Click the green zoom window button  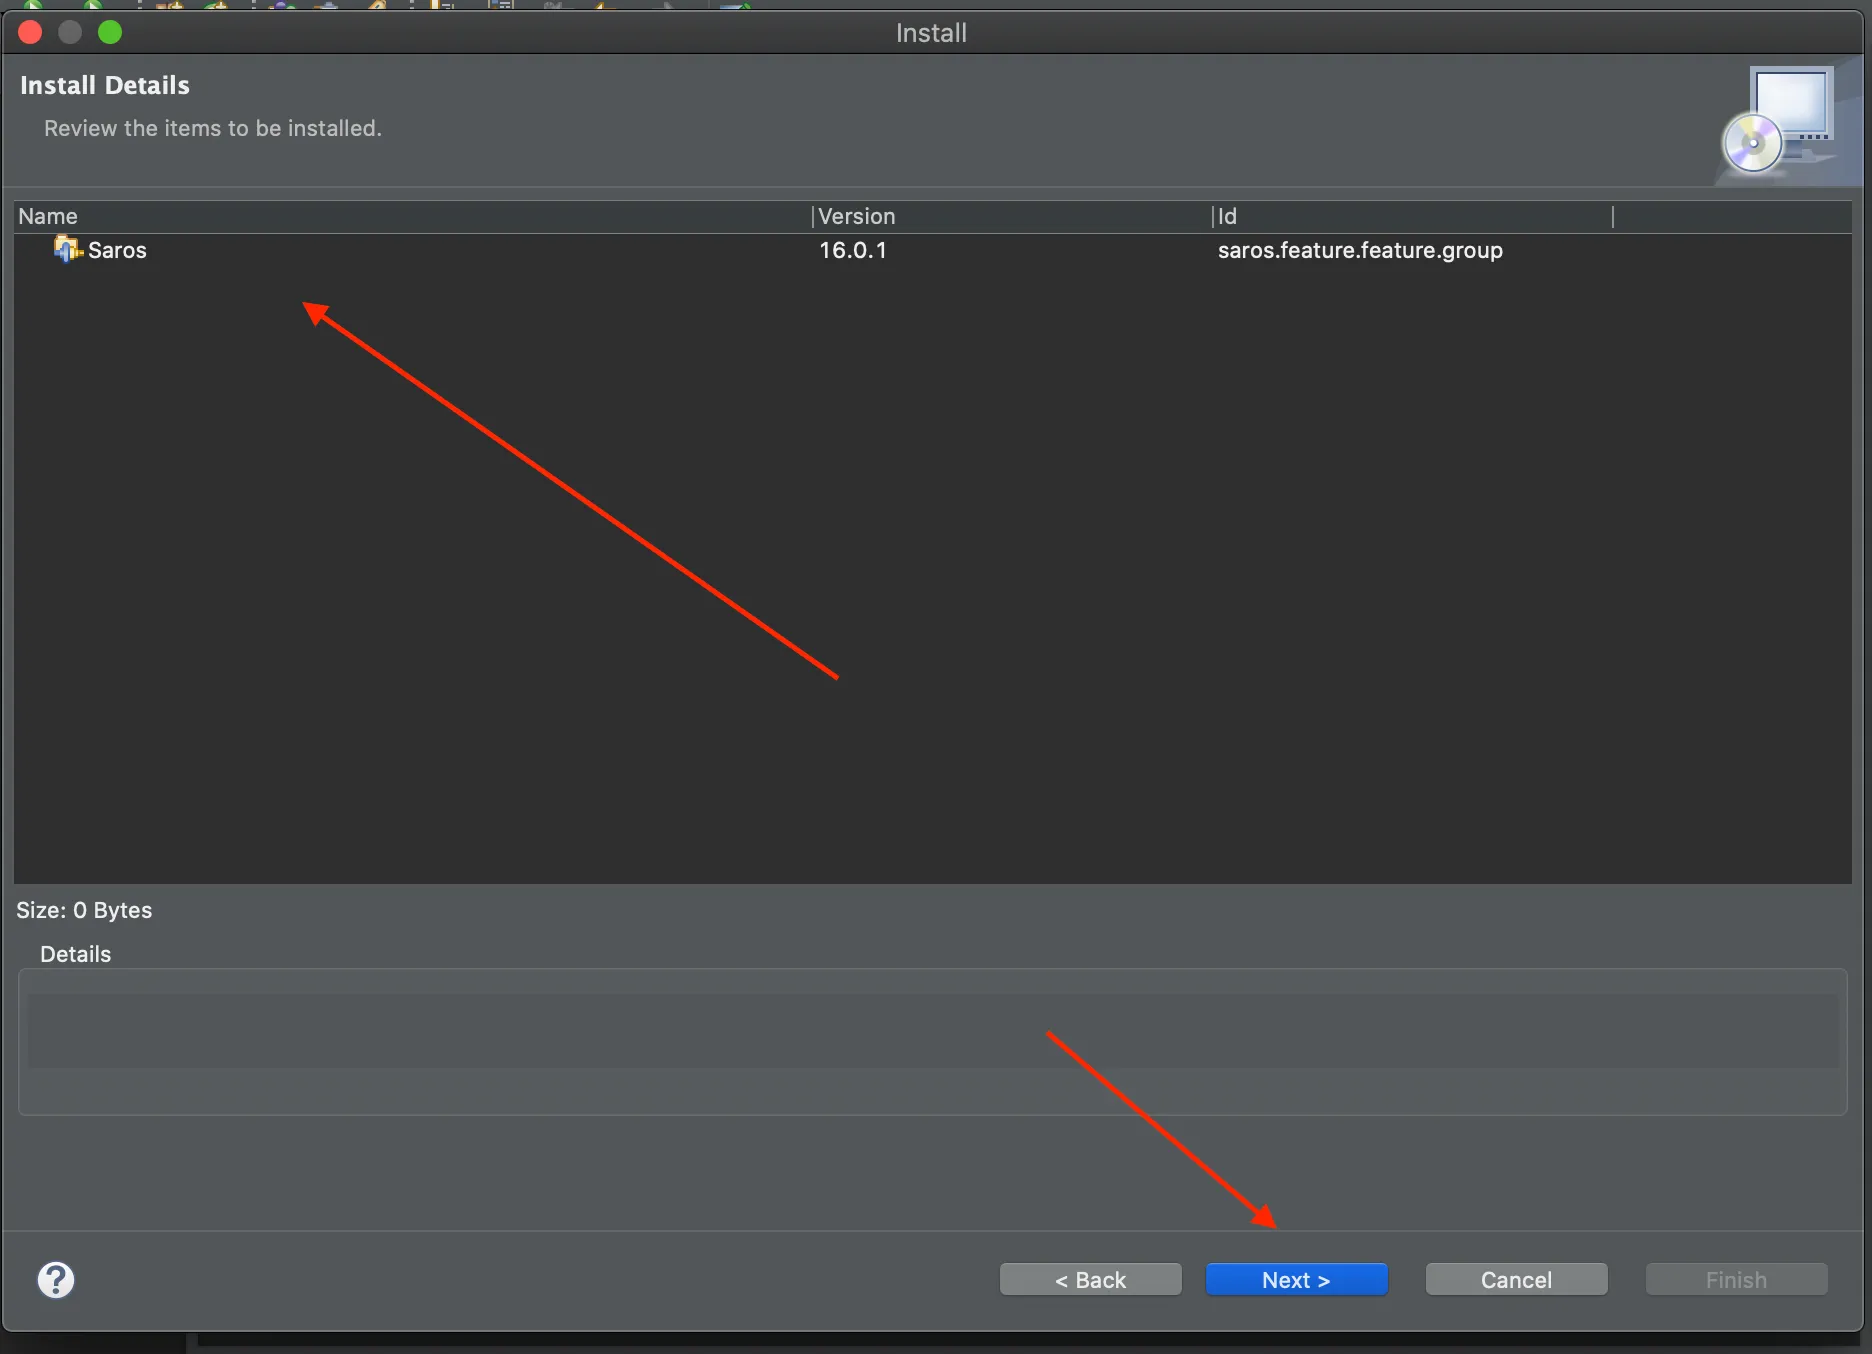pos(110,33)
